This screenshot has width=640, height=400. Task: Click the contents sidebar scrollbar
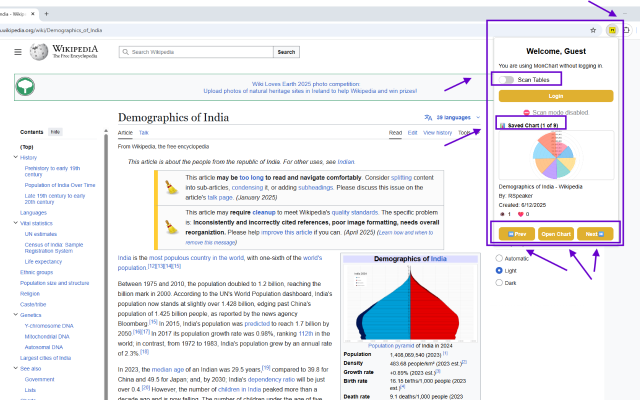tap(106, 265)
